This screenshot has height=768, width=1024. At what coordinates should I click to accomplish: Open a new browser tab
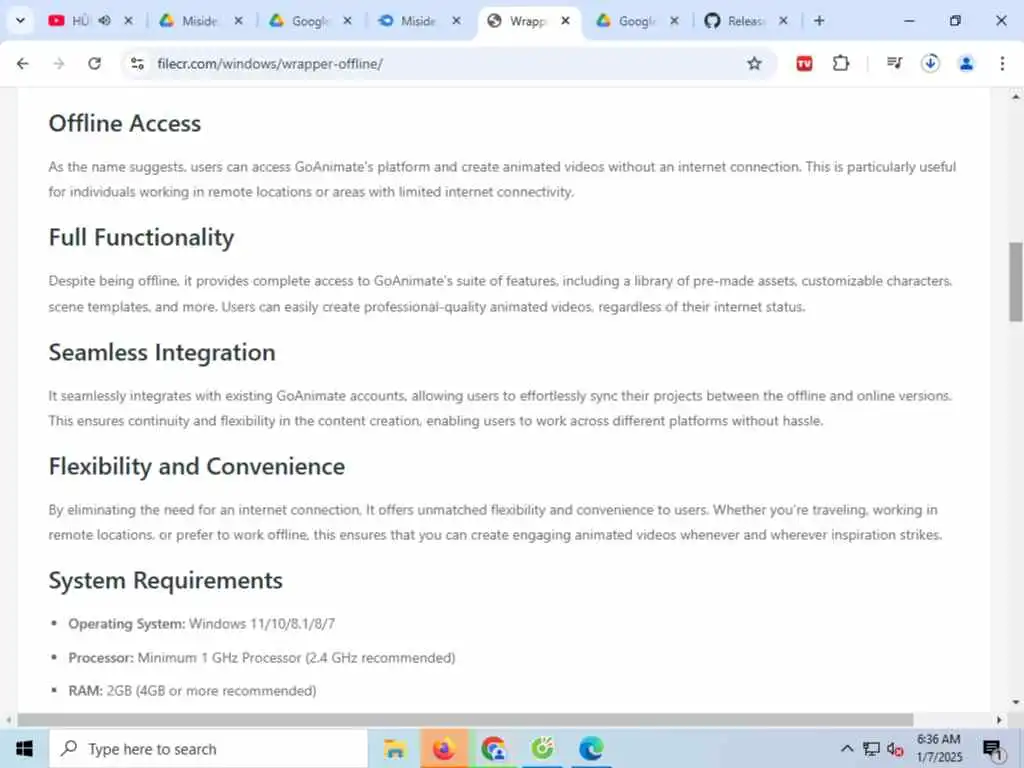(819, 21)
